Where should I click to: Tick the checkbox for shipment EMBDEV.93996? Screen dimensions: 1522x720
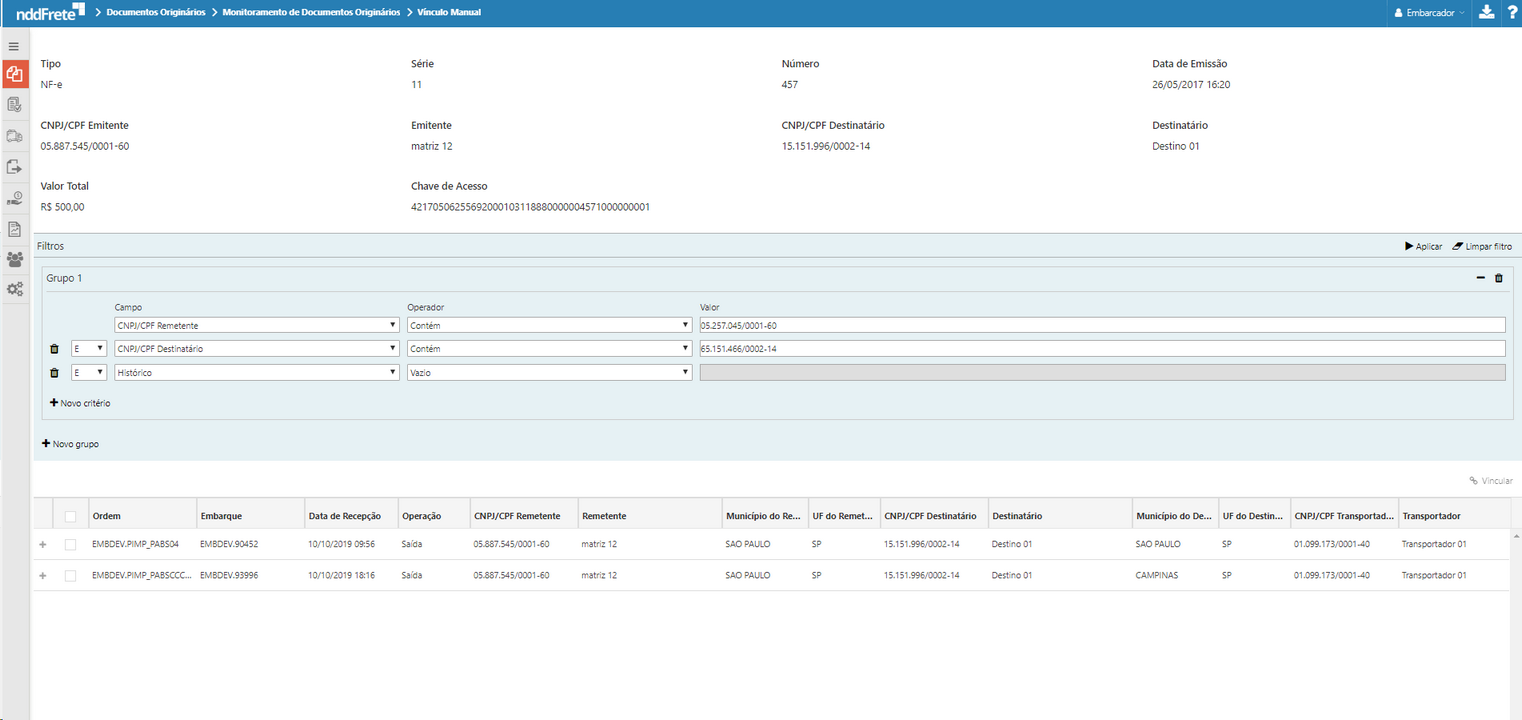[x=70, y=576]
